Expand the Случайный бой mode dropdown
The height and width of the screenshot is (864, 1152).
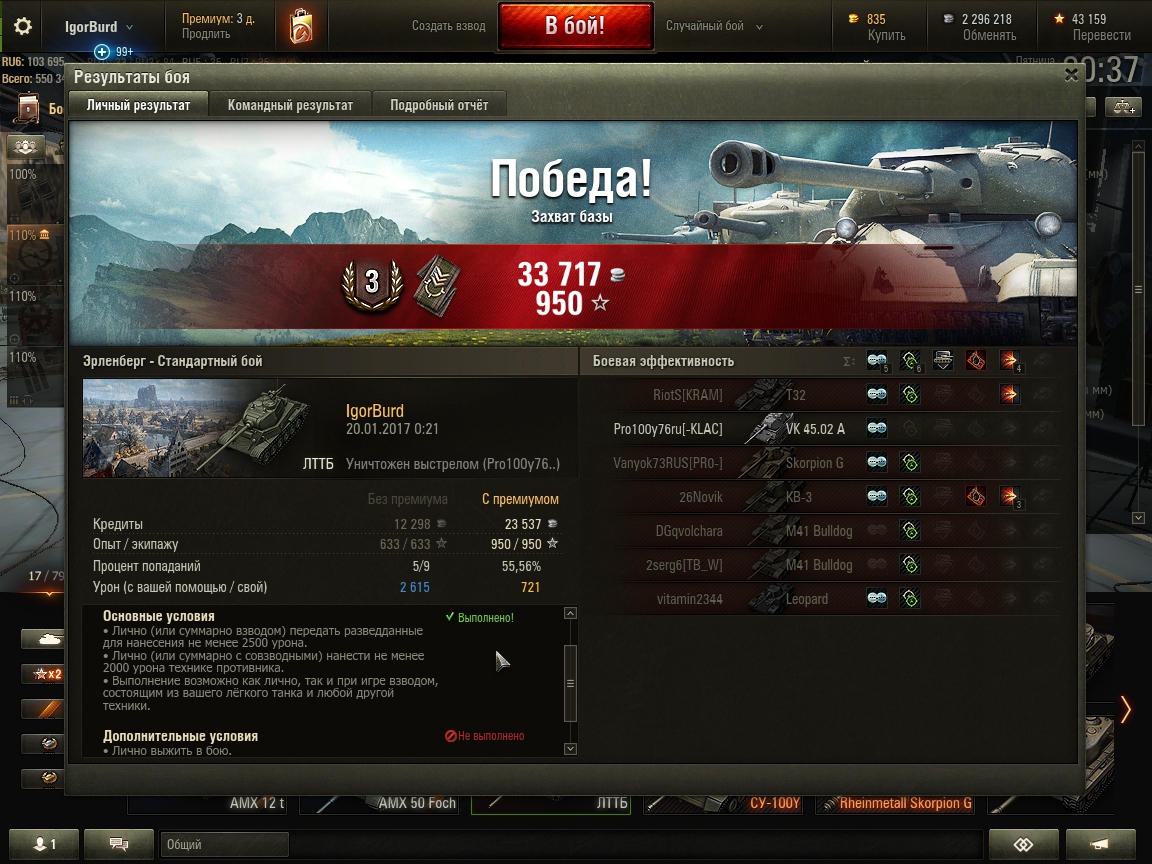click(714, 26)
